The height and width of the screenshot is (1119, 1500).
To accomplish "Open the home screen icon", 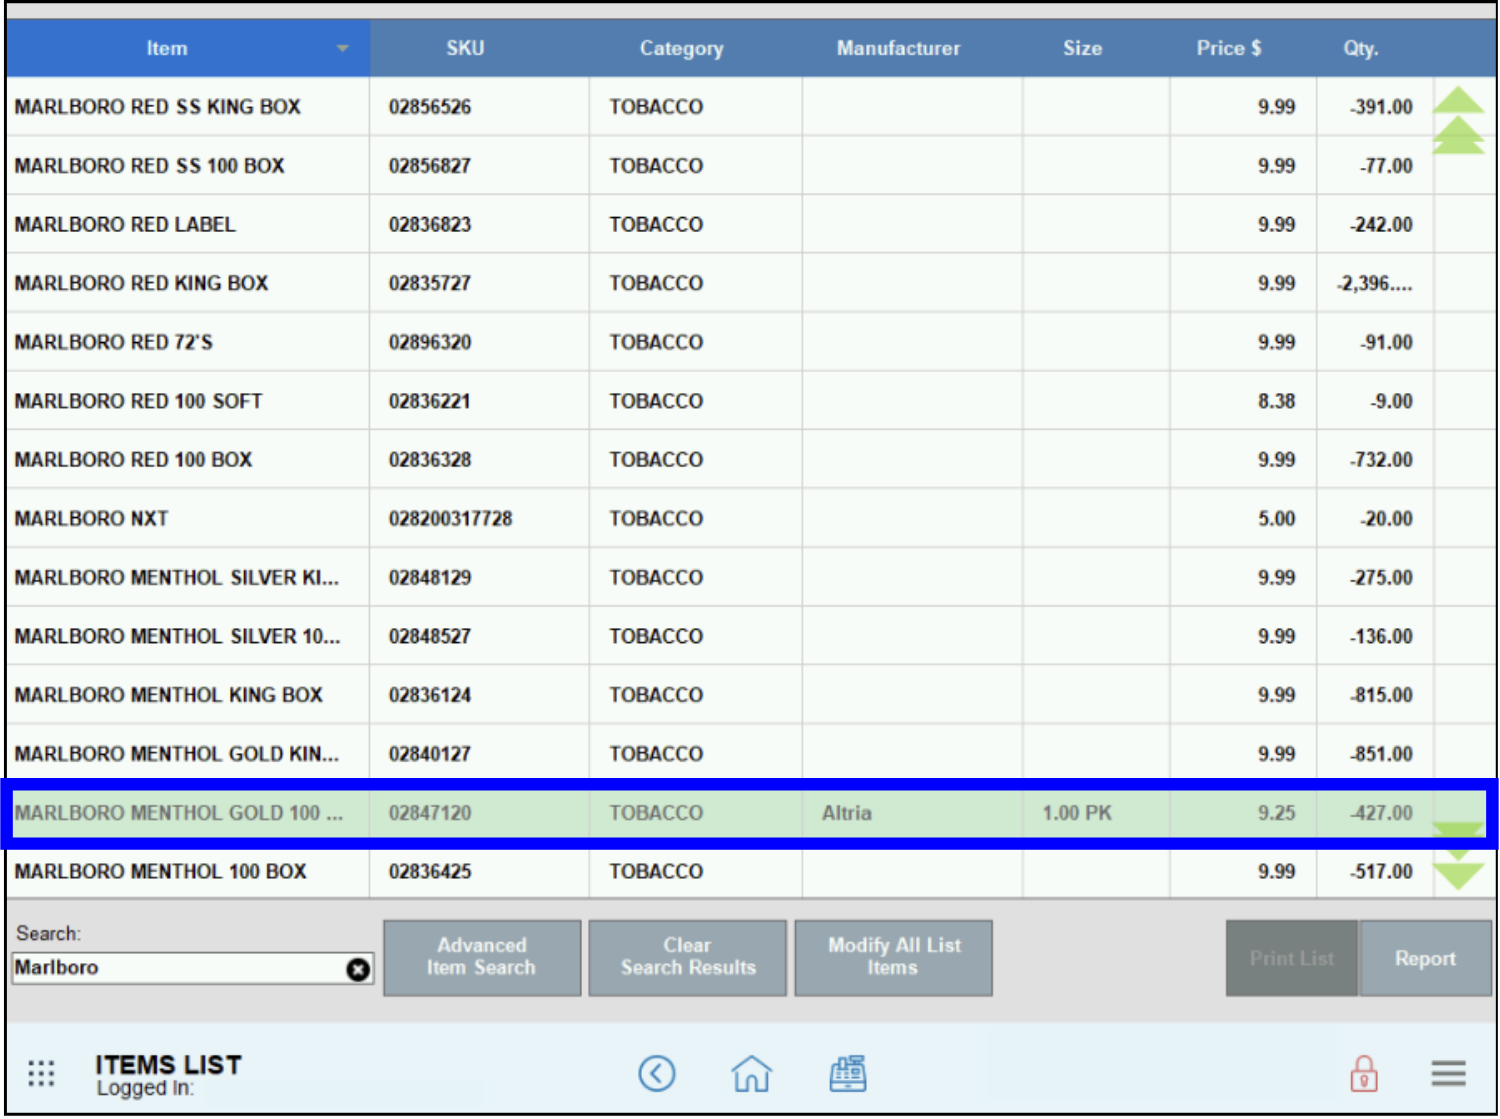I will coord(751,1074).
